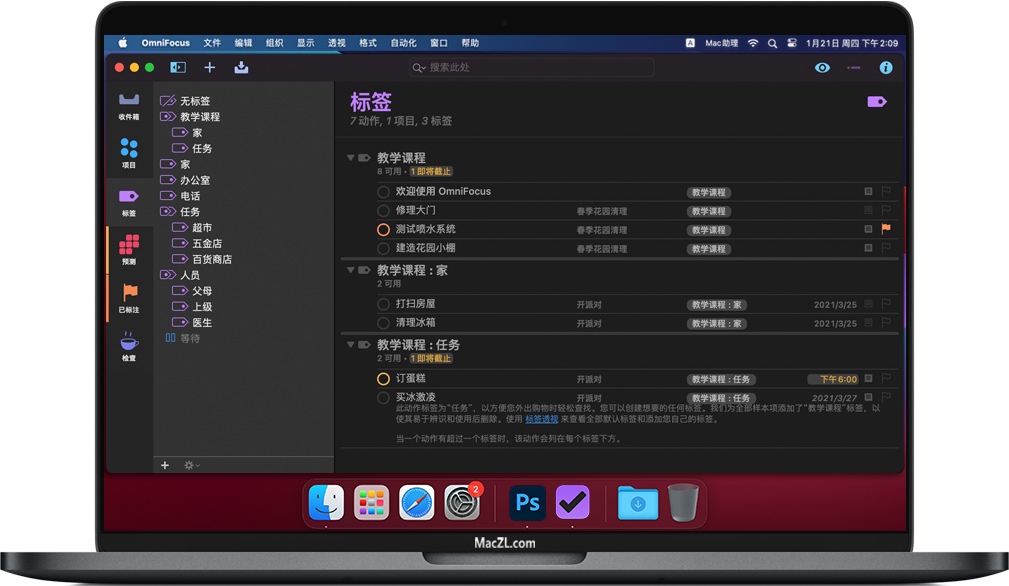
Task: Click the 搜索此处 search field
Action: pyautogui.click(x=532, y=68)
